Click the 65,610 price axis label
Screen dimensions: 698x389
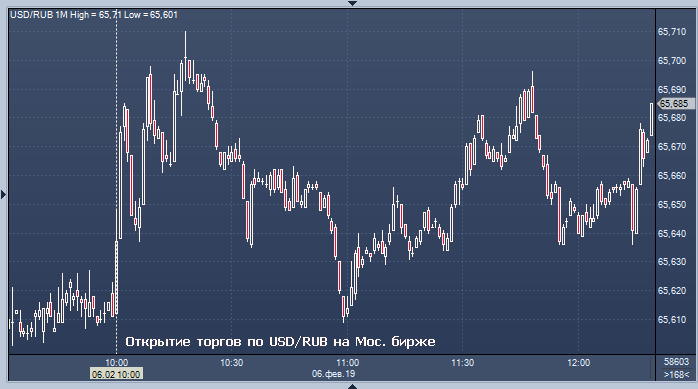click(672, 320)
